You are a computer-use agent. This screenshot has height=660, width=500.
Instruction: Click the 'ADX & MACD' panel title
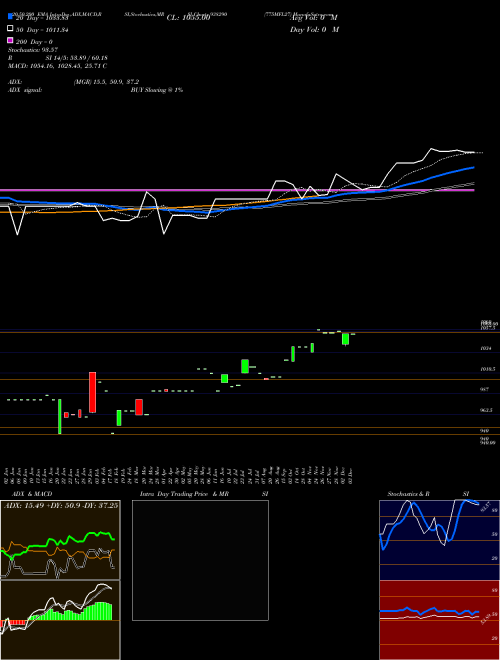[x=32, y=494]
